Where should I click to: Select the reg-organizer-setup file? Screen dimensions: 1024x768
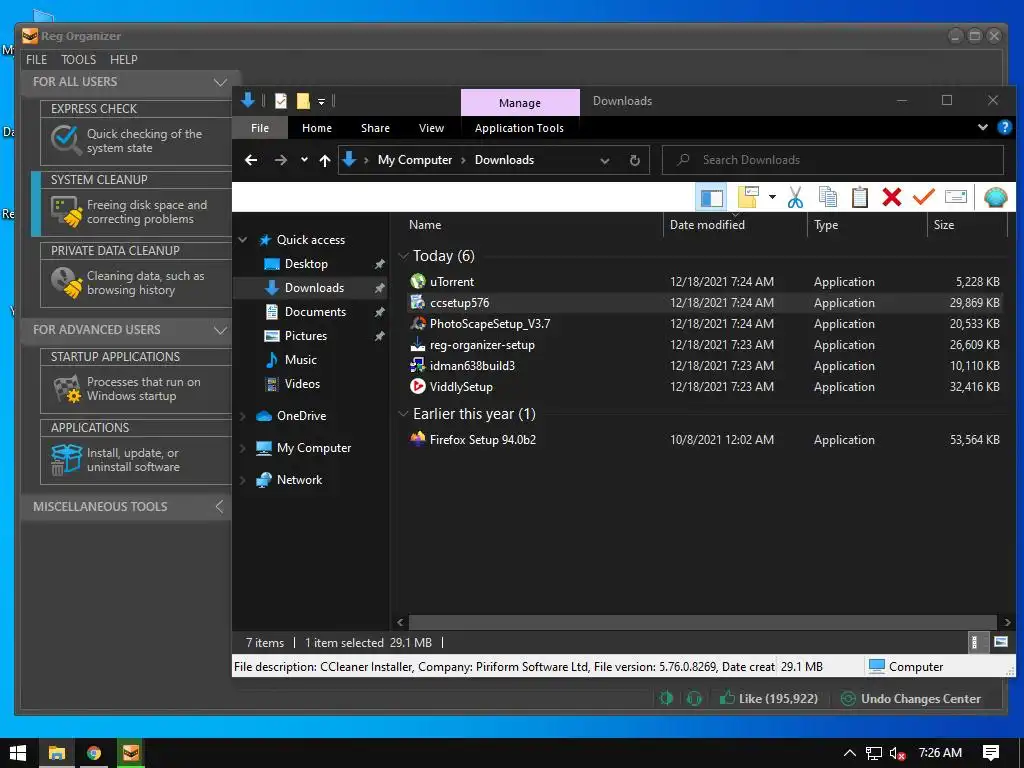pos(704,344)
